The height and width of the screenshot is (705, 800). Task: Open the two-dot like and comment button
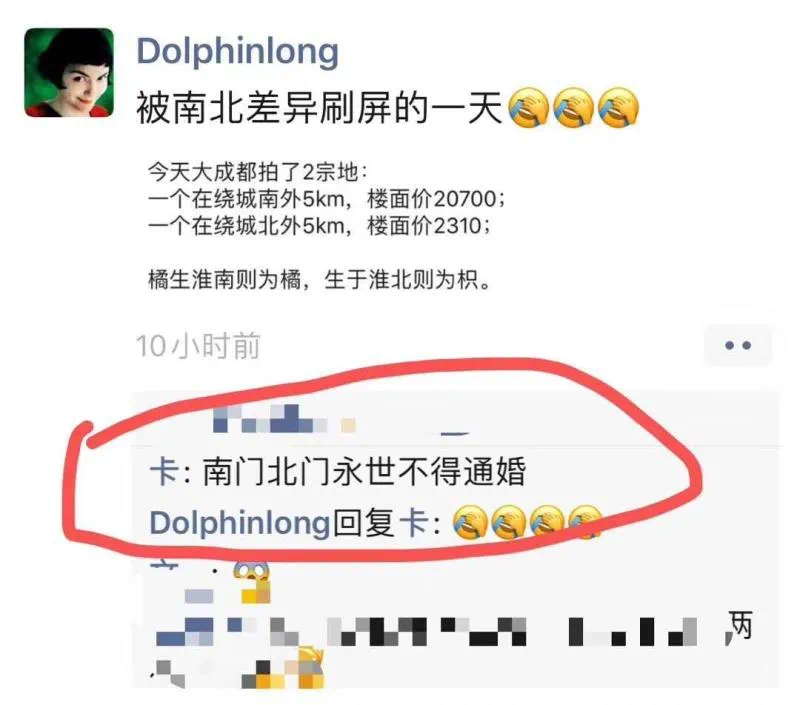pos(738,345)
